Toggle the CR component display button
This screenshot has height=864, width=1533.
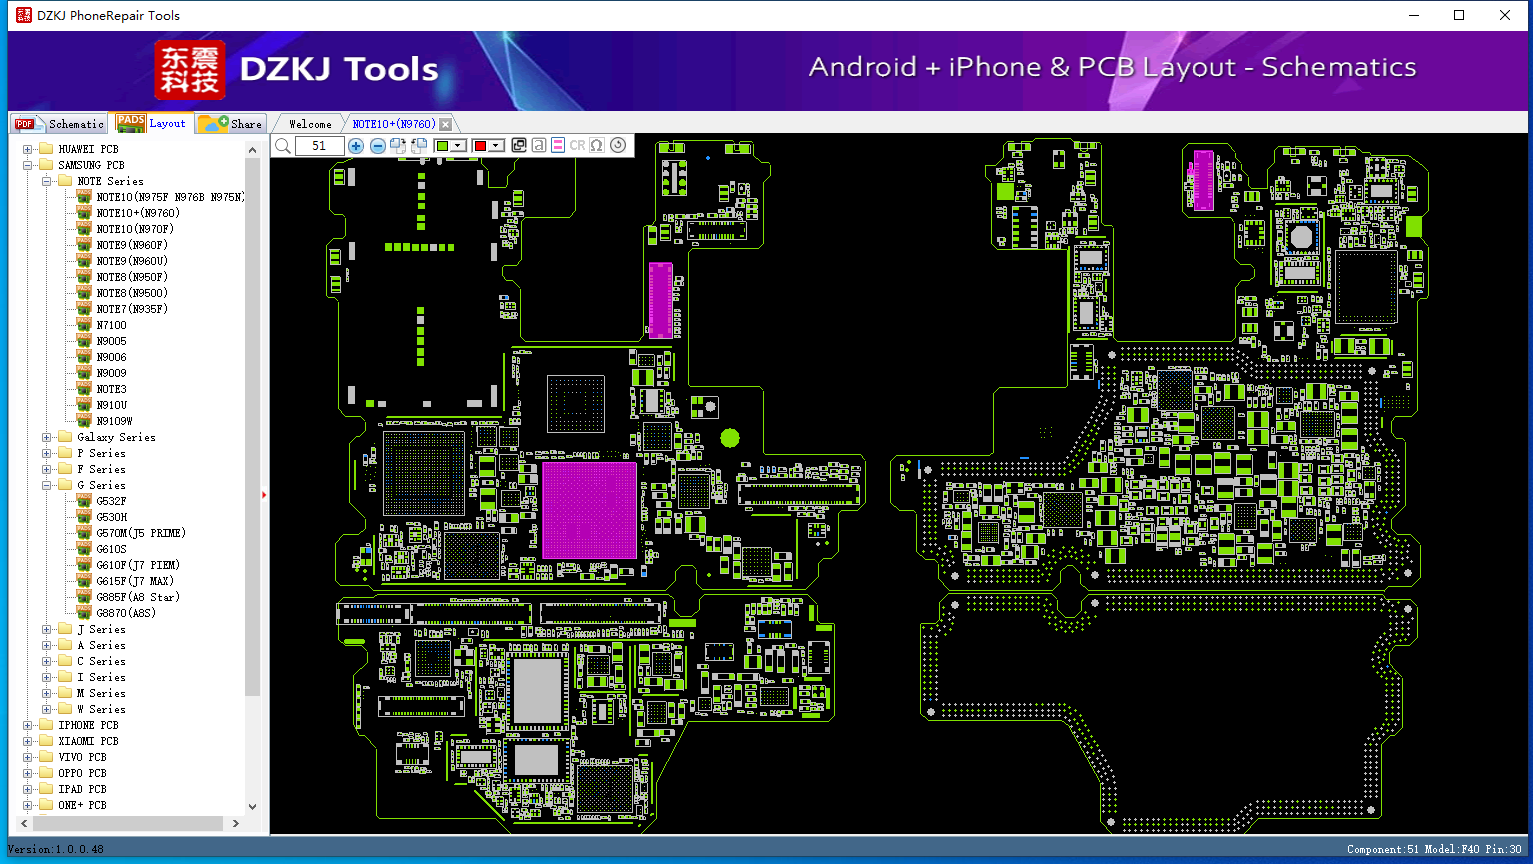tap(577, 146)
